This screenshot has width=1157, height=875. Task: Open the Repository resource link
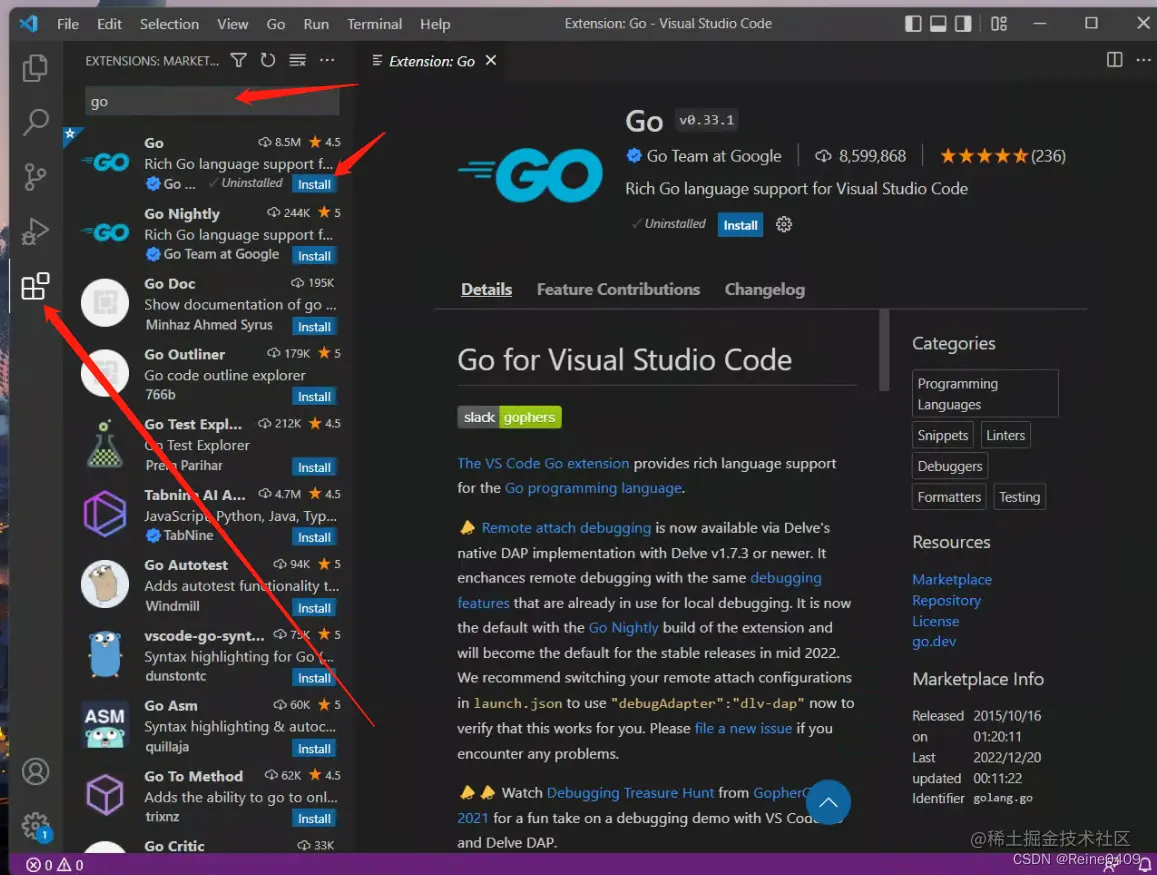click(x=946, y=601)
